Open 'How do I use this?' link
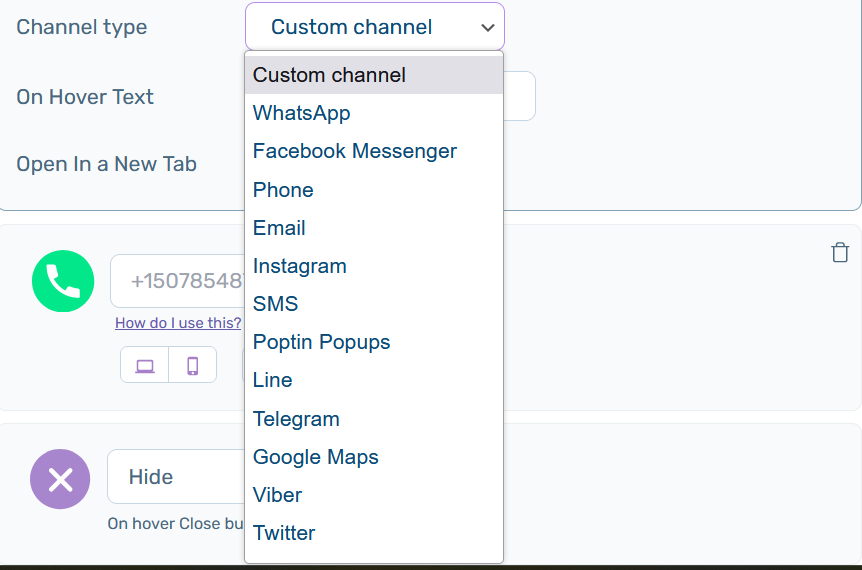This screenshot has width=862, height=570. point(178,323)
